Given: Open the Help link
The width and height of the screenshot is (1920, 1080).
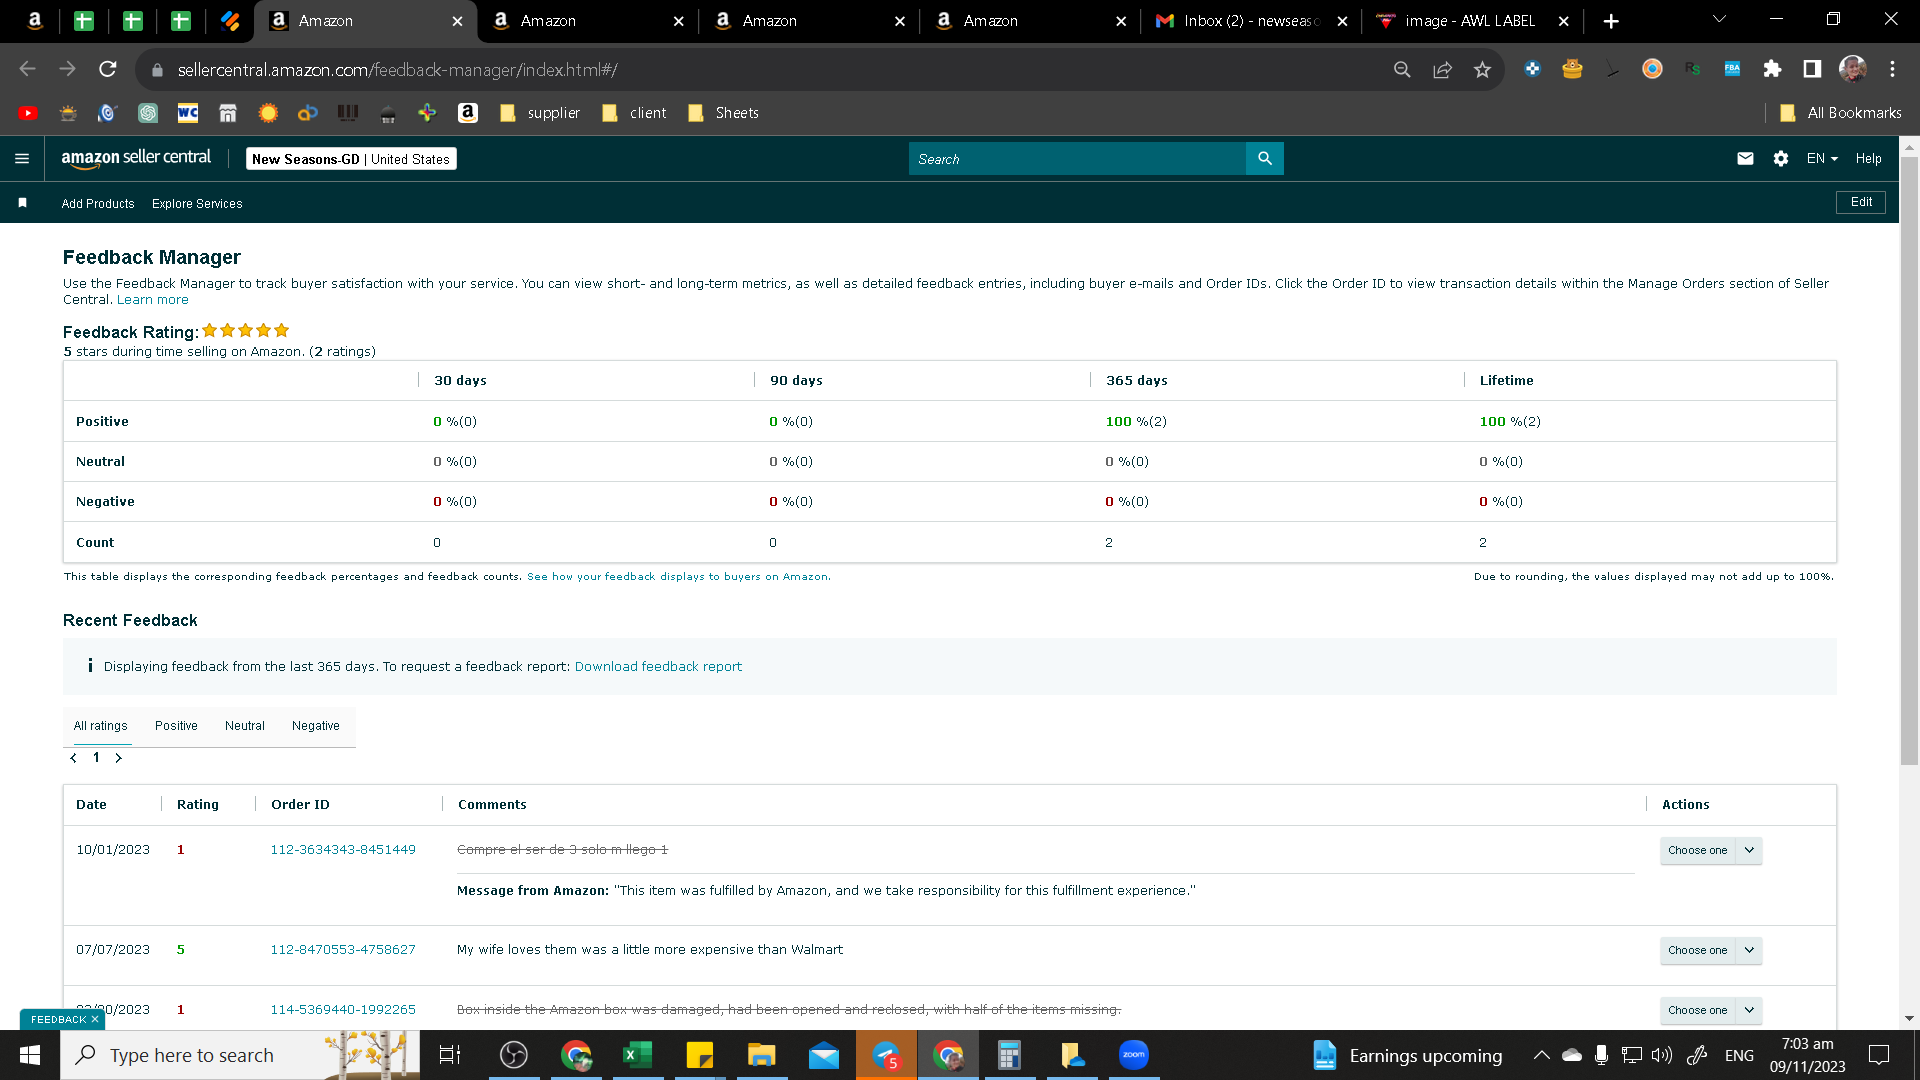Looking at the screenshot, I should coord(1868,158).
